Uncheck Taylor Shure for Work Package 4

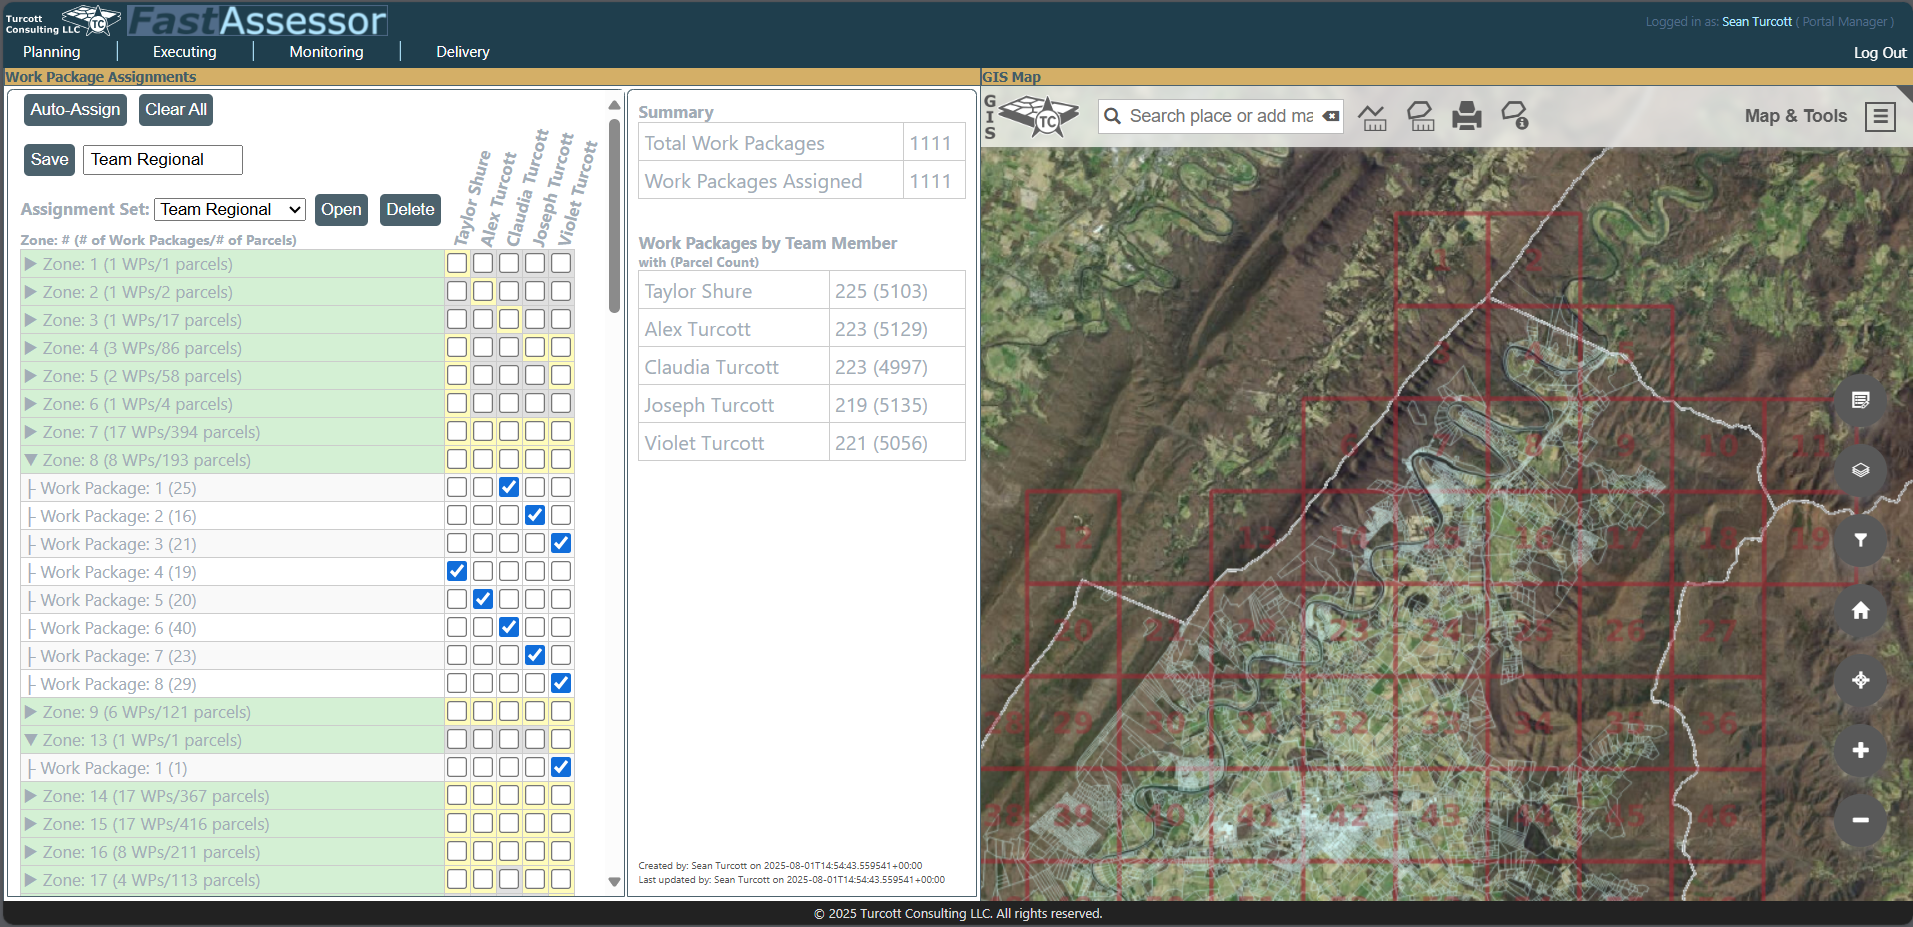click(x=457, y=571)
